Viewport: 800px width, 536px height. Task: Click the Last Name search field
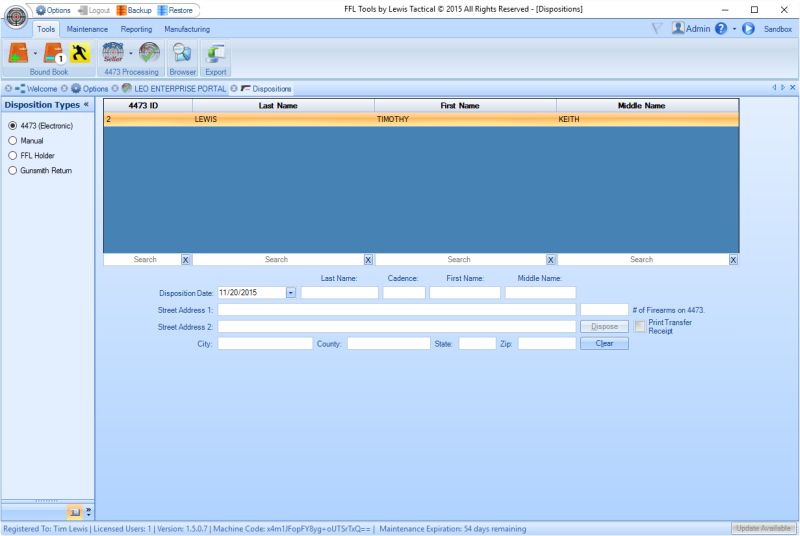point(278,260)
